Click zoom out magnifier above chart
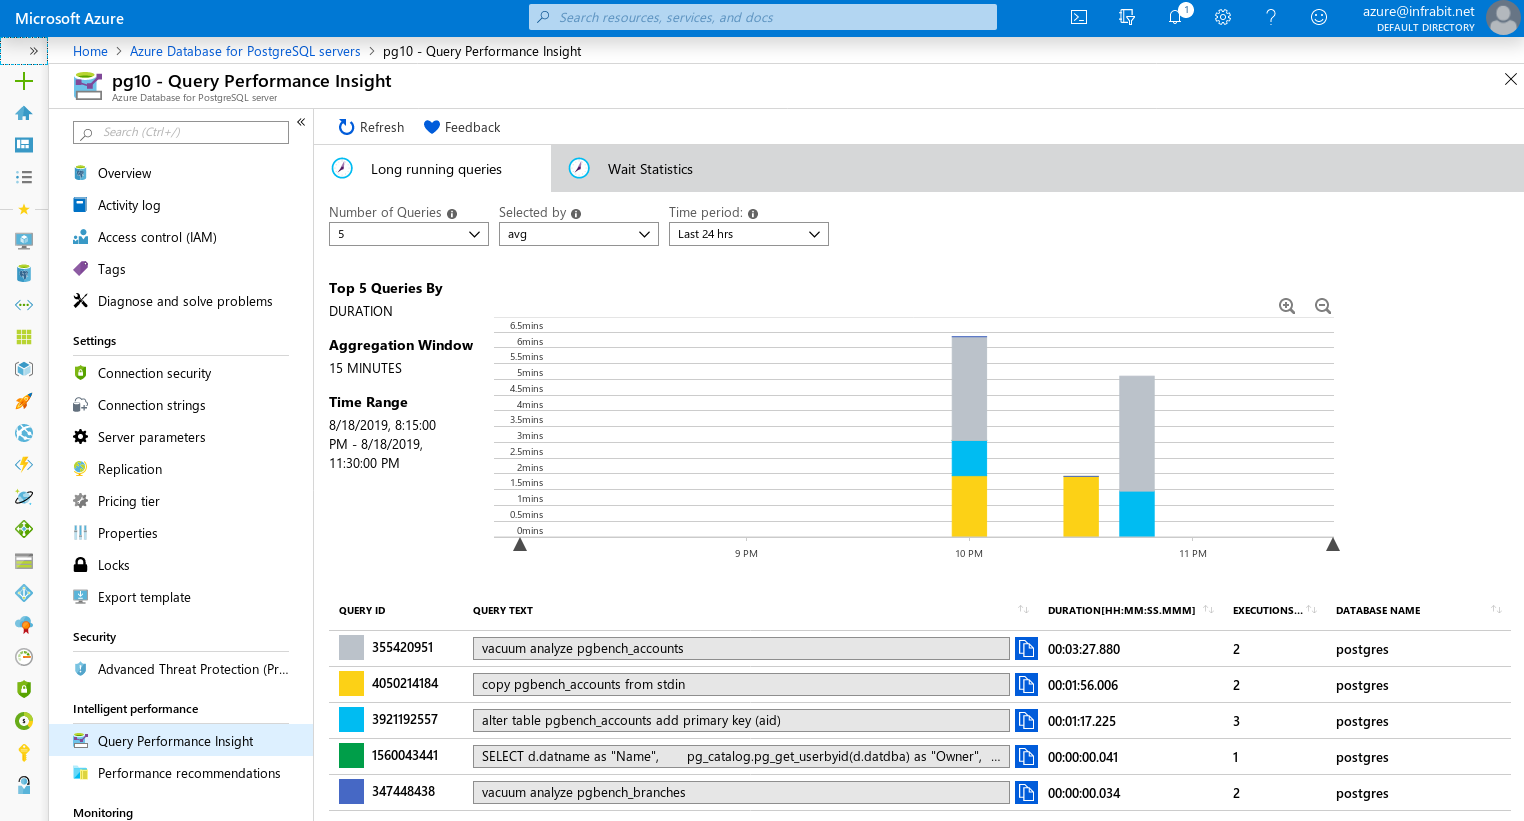Screen dimensions: 1524x821 pyautogui.click(x=1323, y=306)
